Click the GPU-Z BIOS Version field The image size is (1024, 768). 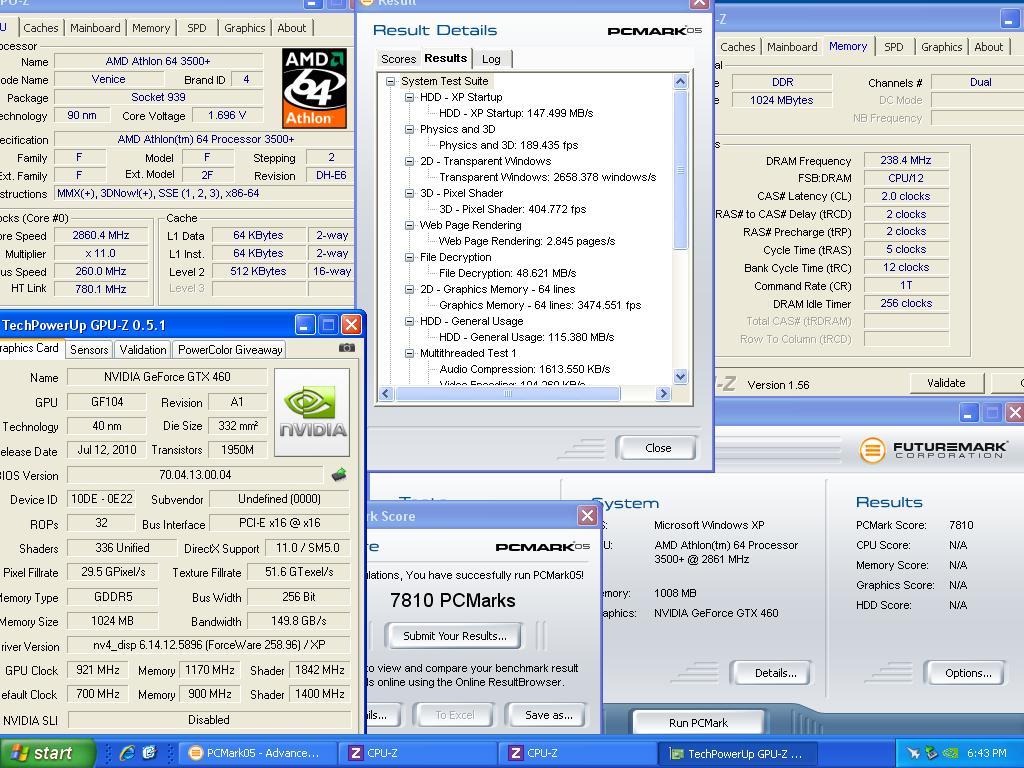tap(195, 475)
